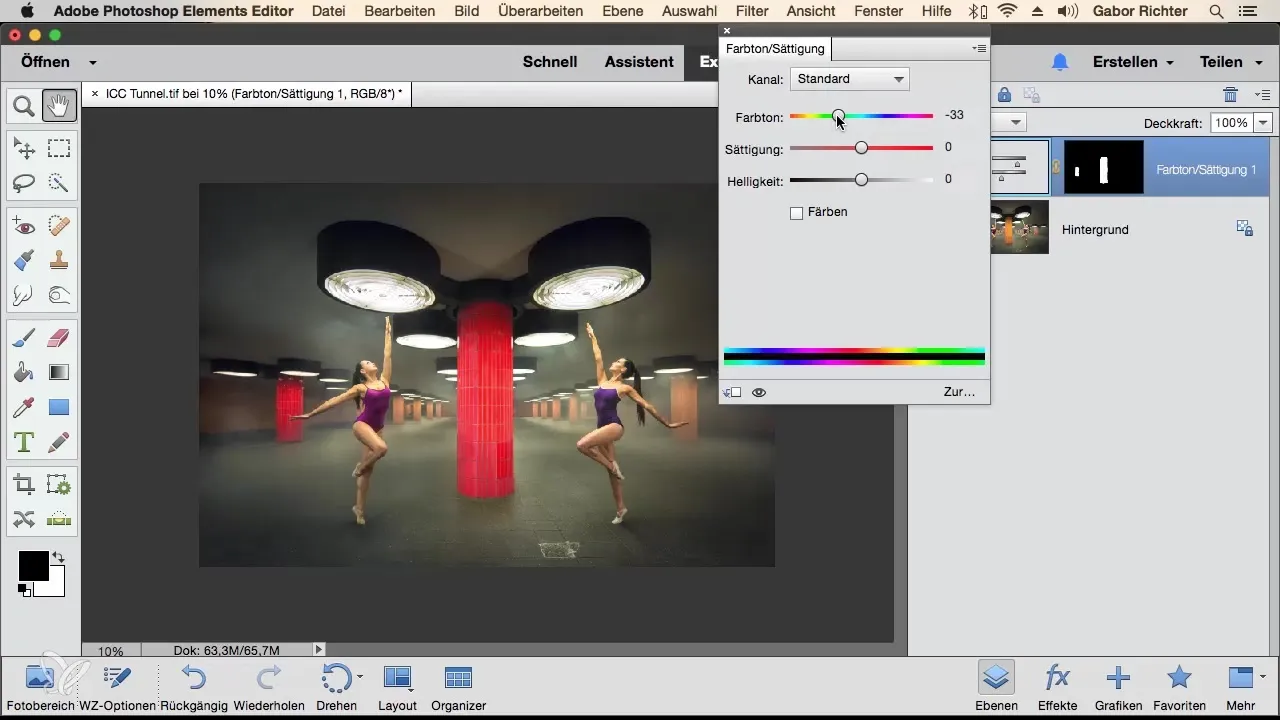Open the Organizer
This screenshot has width=1280, height=720.
click(x=458, y=686)
